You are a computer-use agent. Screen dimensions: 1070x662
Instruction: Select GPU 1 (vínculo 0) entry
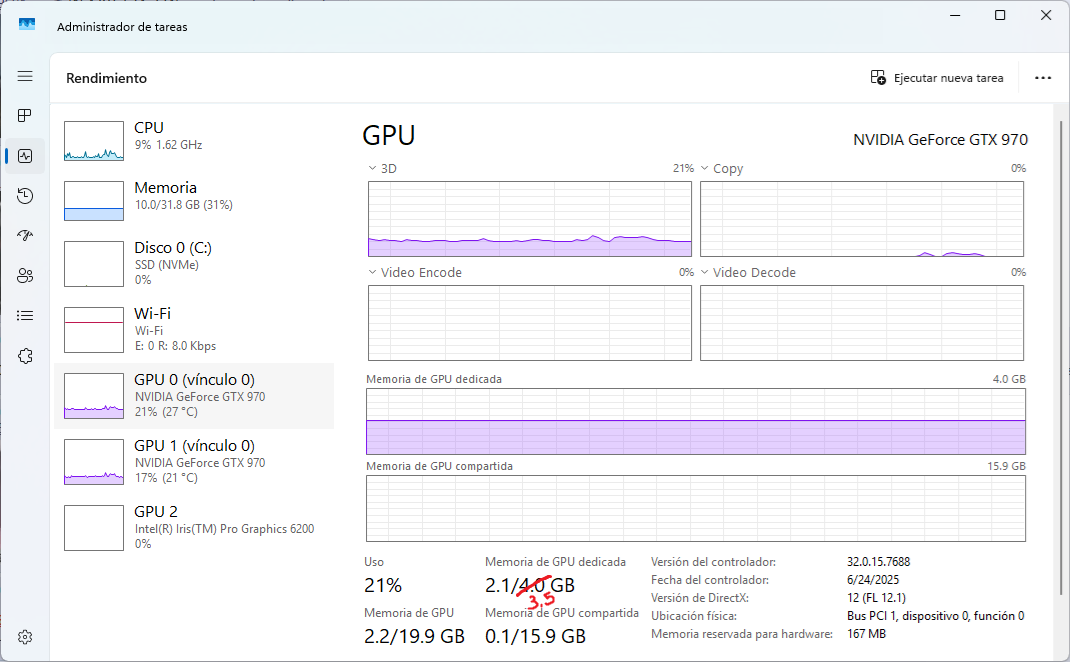pyautogui.click(x=194, y=462)
